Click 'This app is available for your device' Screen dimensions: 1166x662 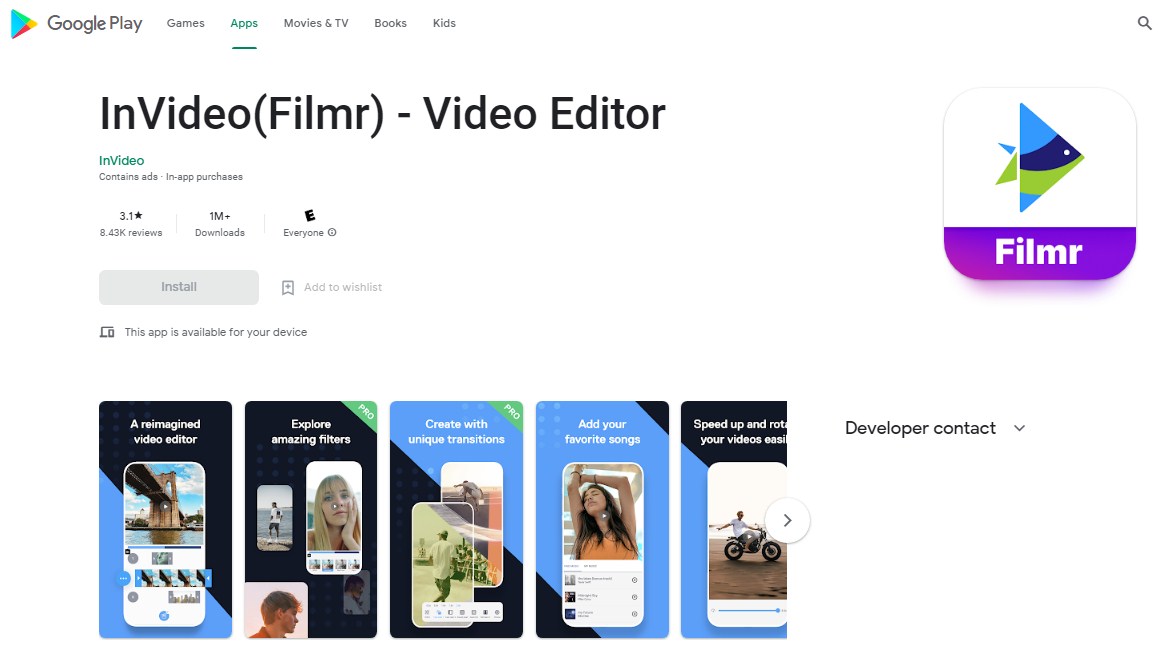click(216, 332)
